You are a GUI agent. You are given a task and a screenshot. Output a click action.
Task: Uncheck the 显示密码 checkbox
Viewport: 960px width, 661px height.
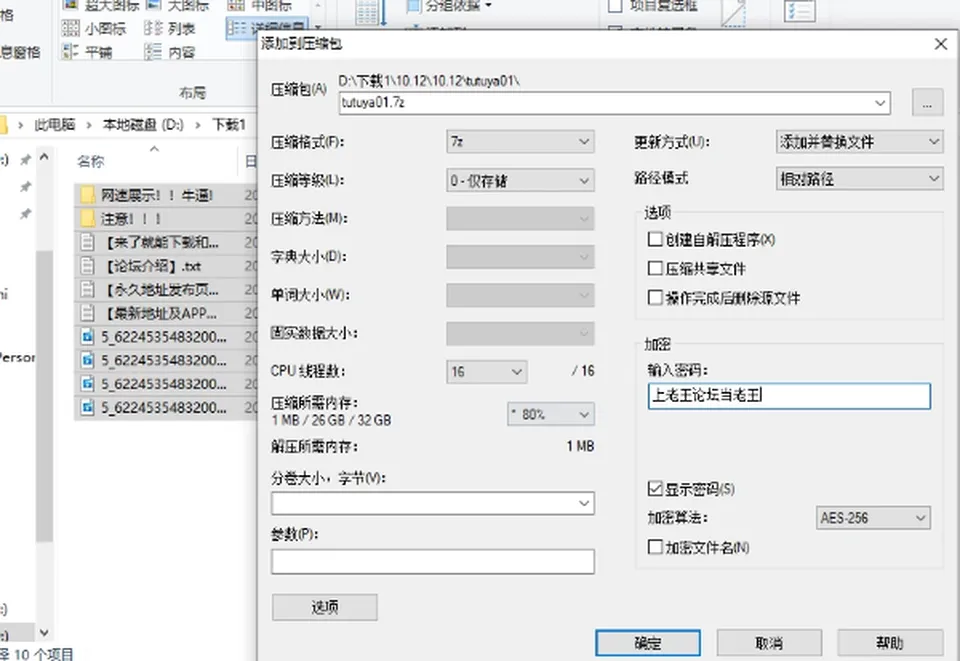(x=655, y=488)
